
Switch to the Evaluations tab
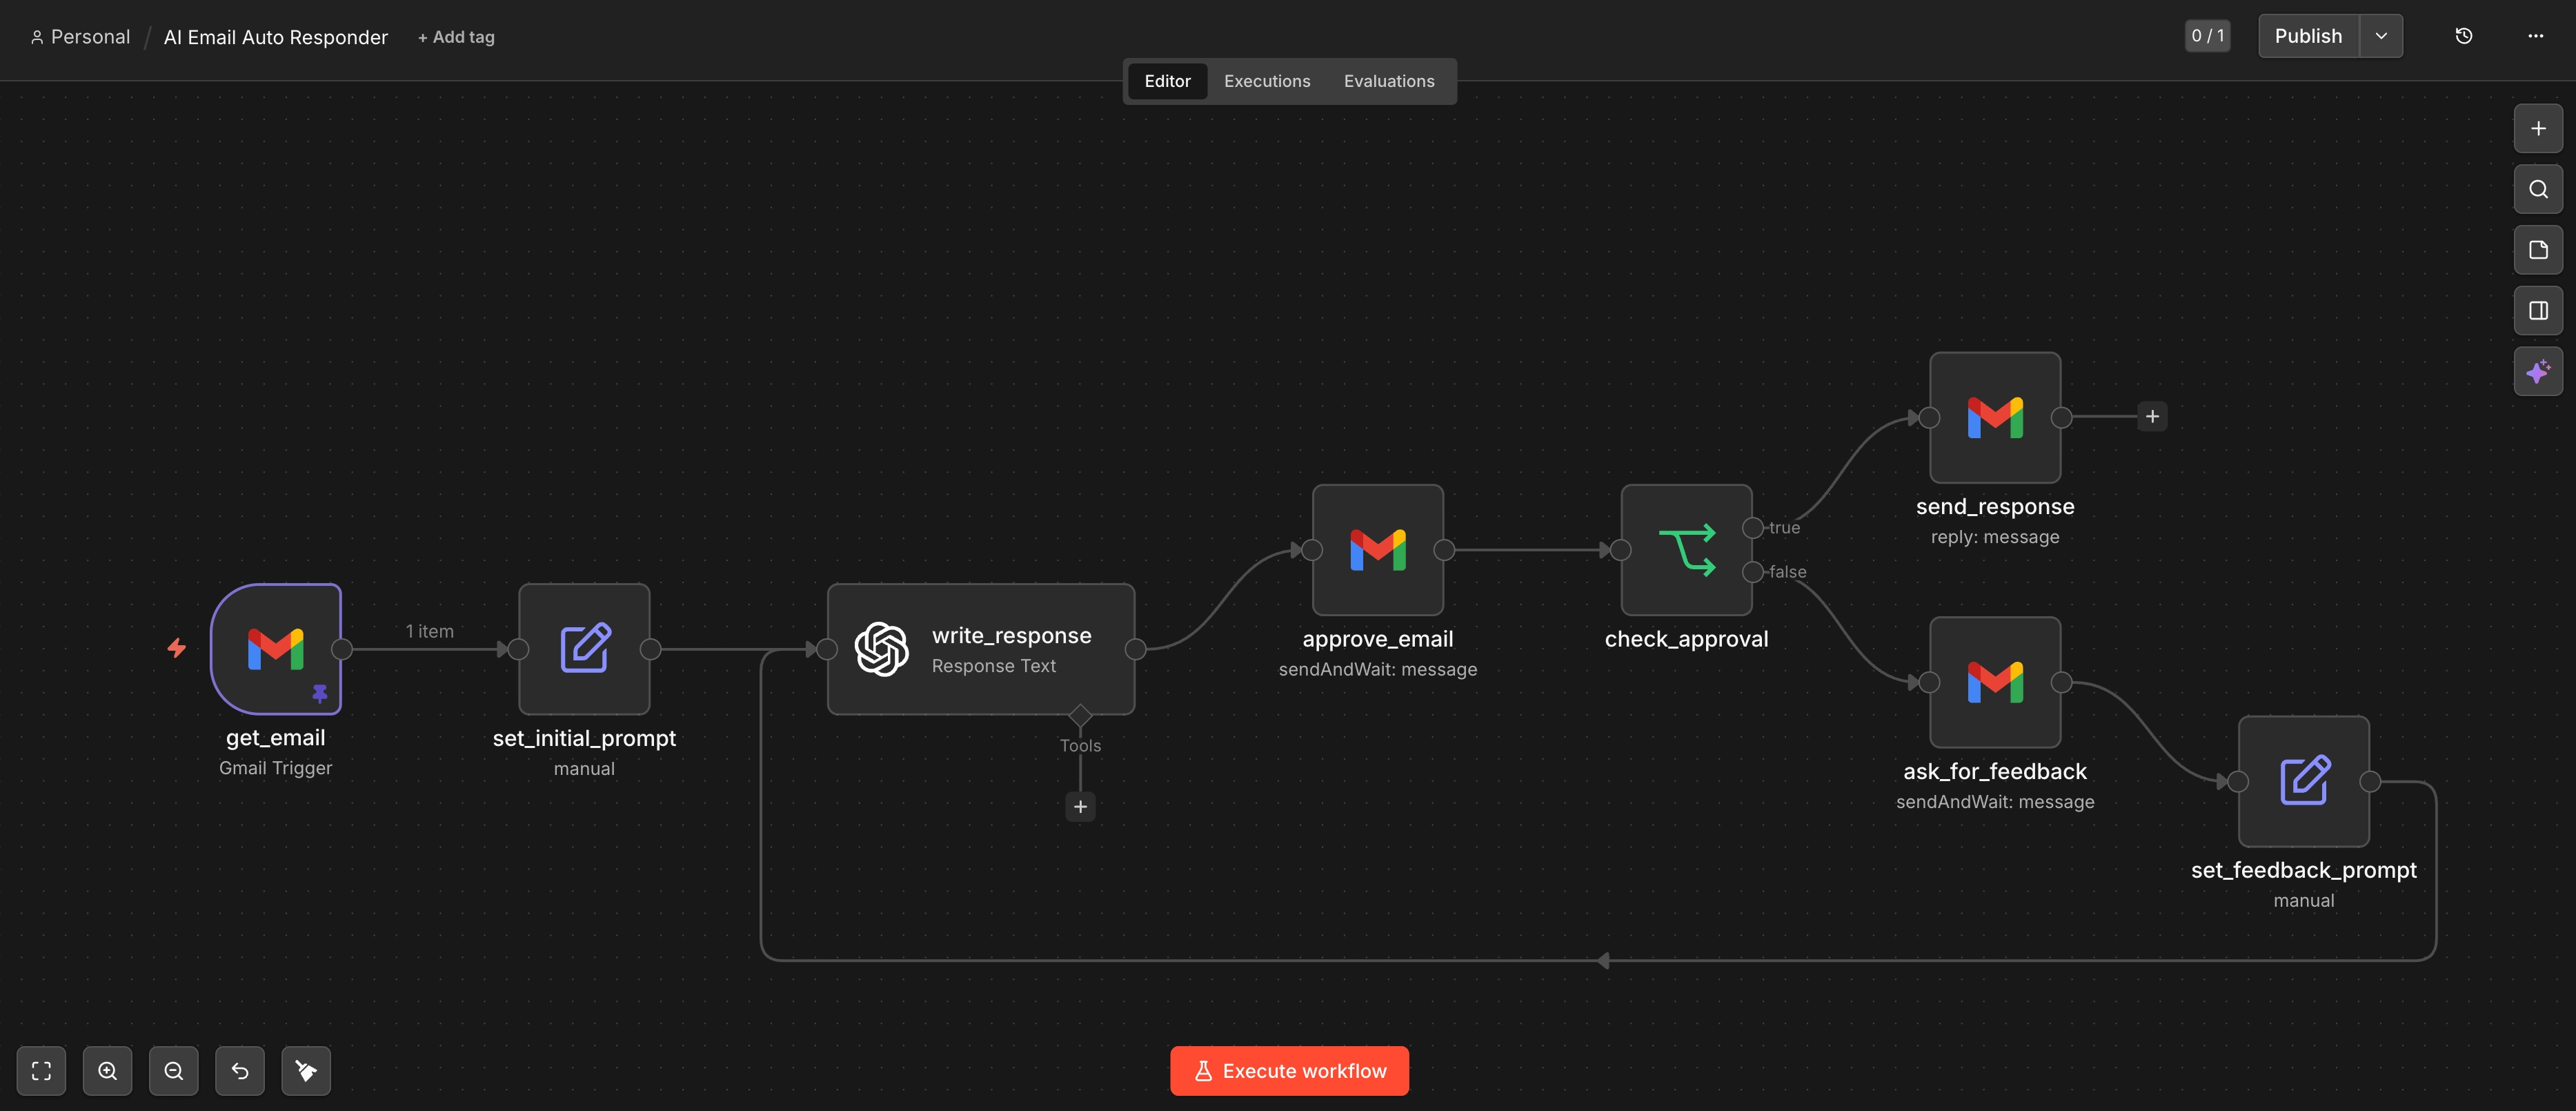click(x=1389, y=81)
